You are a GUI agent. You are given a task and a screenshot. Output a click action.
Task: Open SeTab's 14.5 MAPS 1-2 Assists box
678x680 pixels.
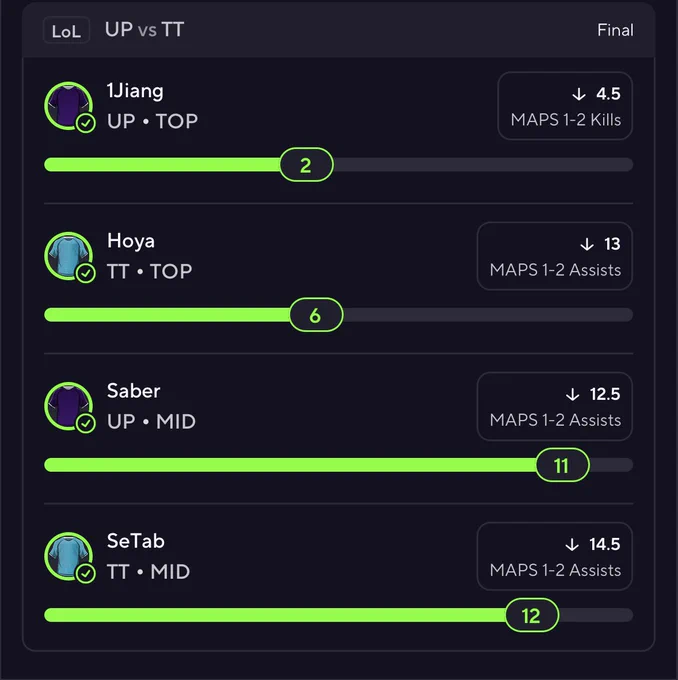click(555, 556)
